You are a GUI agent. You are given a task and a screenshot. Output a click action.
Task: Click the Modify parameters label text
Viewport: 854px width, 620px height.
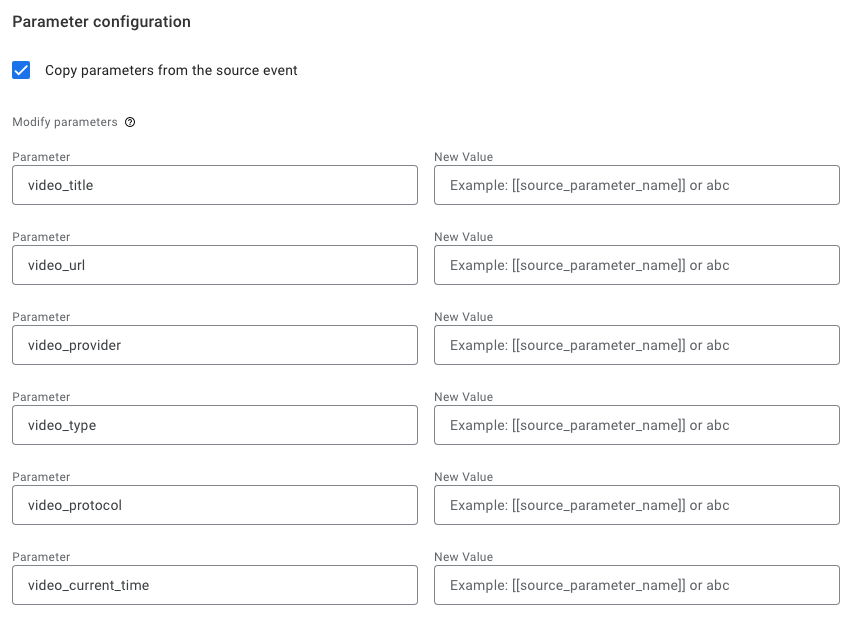pos(65,123)
